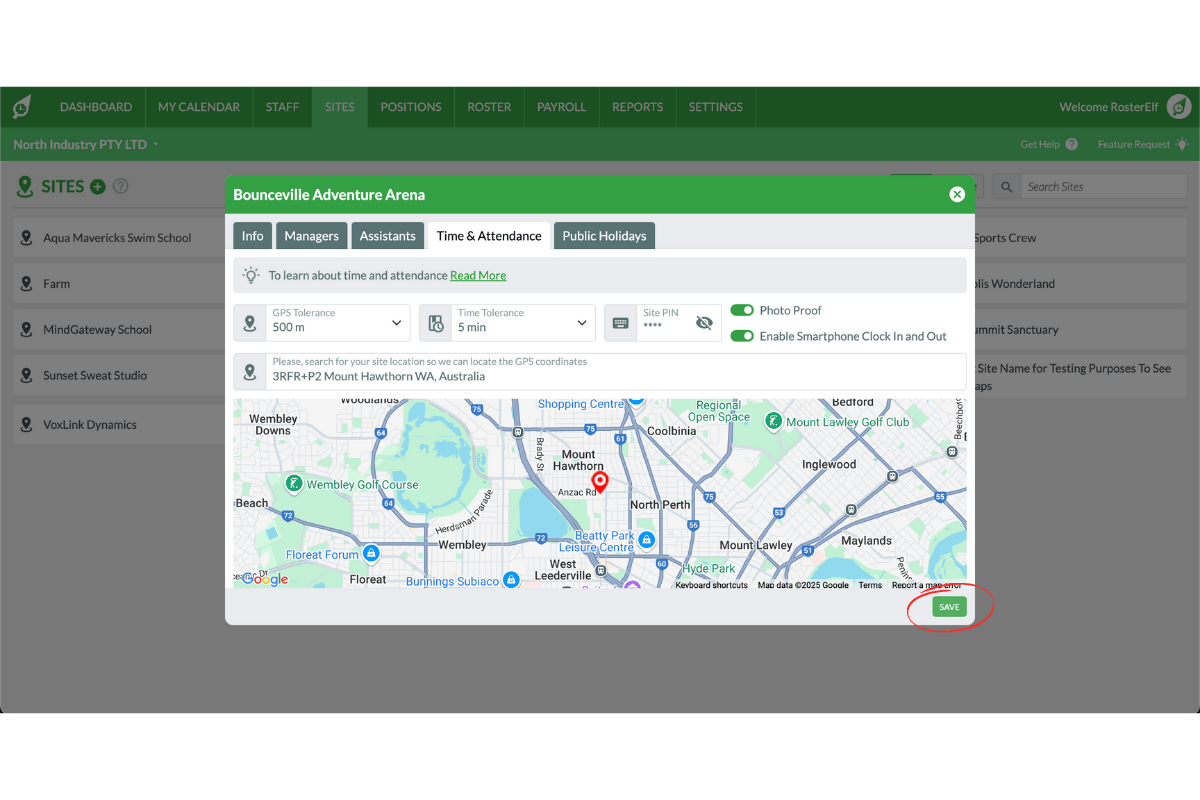This screenshot has height=800, width=1200.
Task: Click pin icon beside Farm site
Action: click(27, 284)
